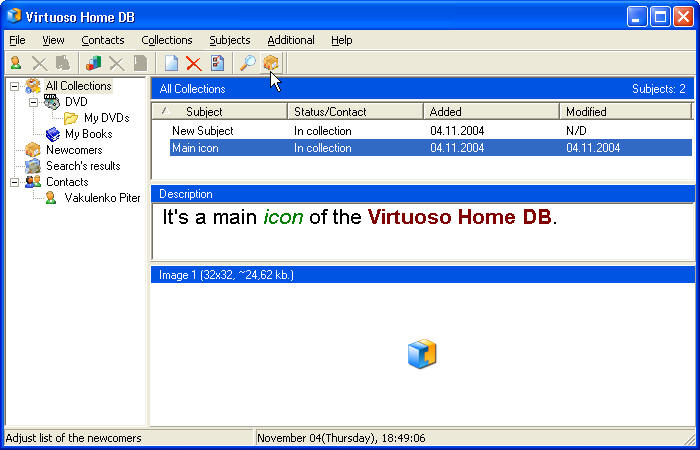Click the newcomers box icon in toolbar
700x450 pixels.
tap(271, 63)
